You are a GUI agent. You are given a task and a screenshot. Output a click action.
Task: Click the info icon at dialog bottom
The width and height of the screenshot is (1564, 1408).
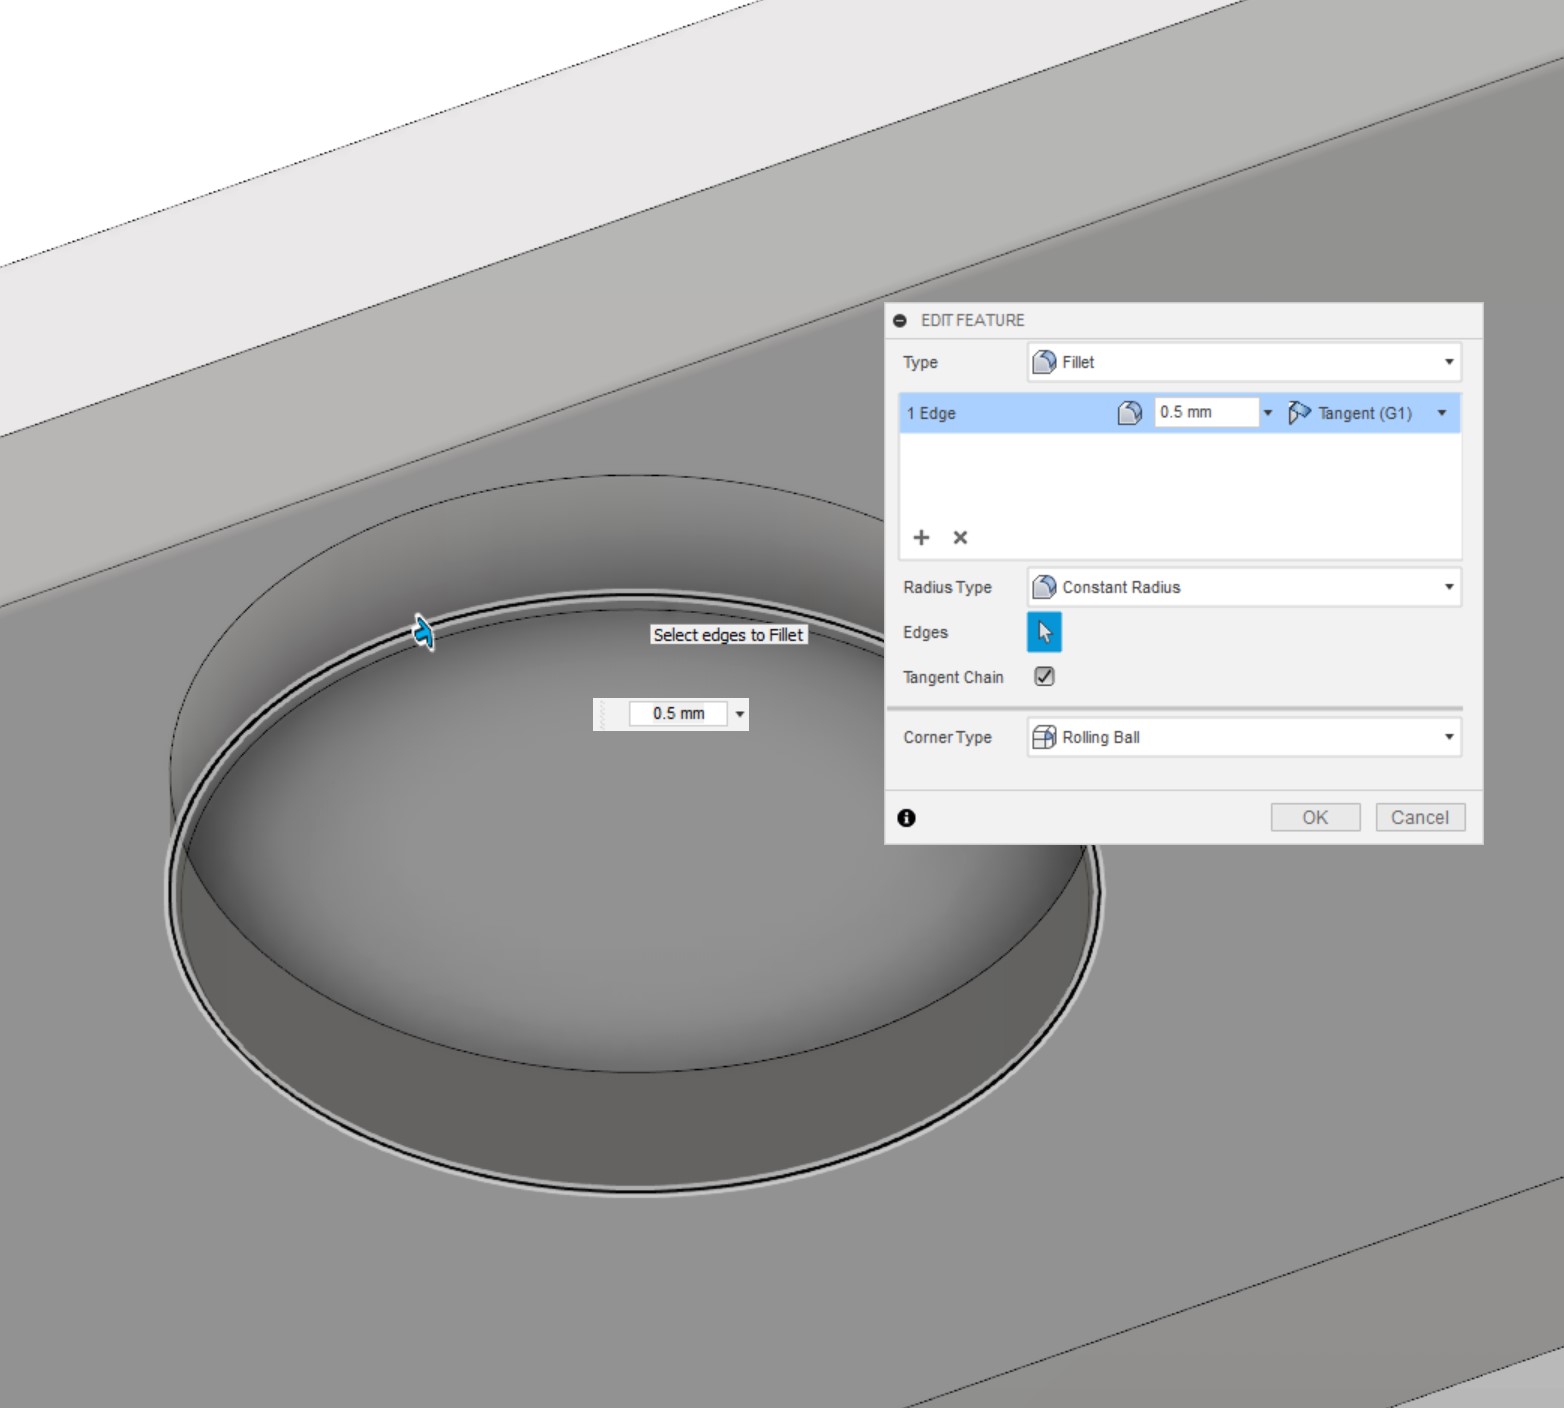click(x=906, y=818)
